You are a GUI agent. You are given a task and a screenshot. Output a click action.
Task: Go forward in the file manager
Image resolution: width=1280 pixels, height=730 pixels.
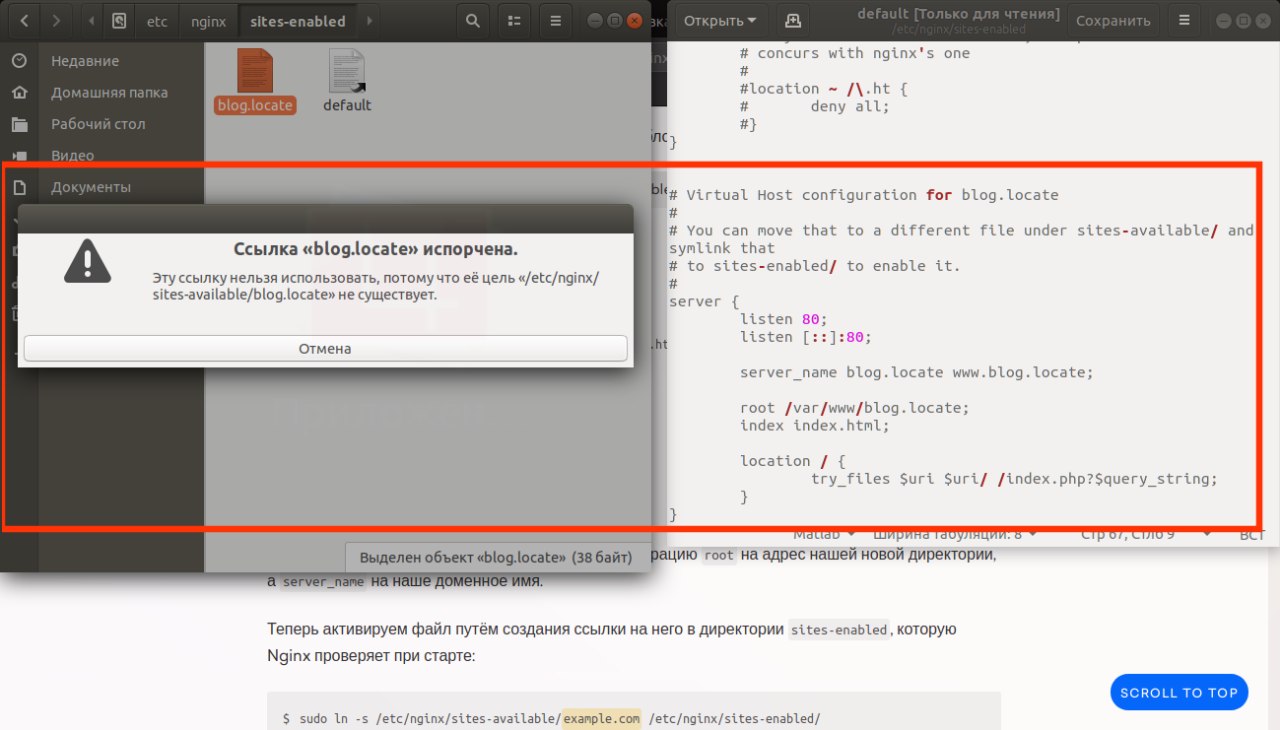[56, 20]
